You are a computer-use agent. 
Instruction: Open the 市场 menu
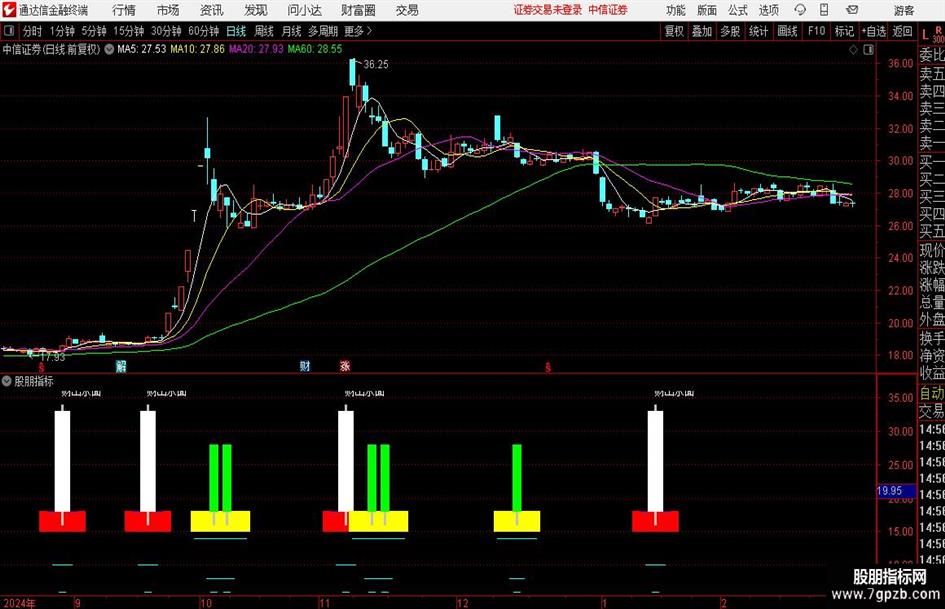(x=168, y=10)
